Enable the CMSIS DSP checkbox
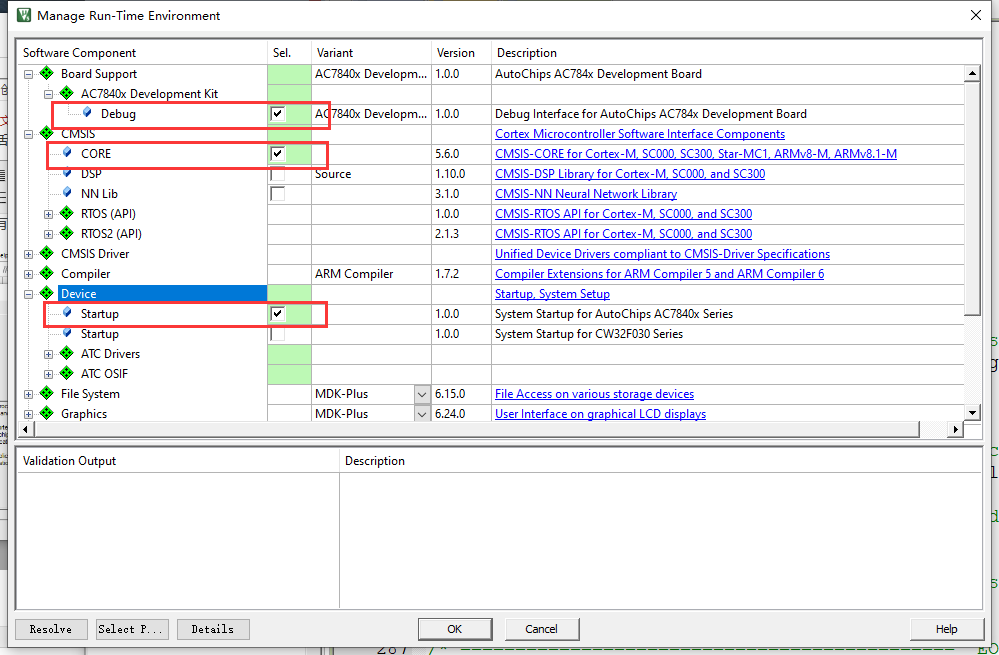This screenshot has width=999, height=655. click(x=278, y=173)
